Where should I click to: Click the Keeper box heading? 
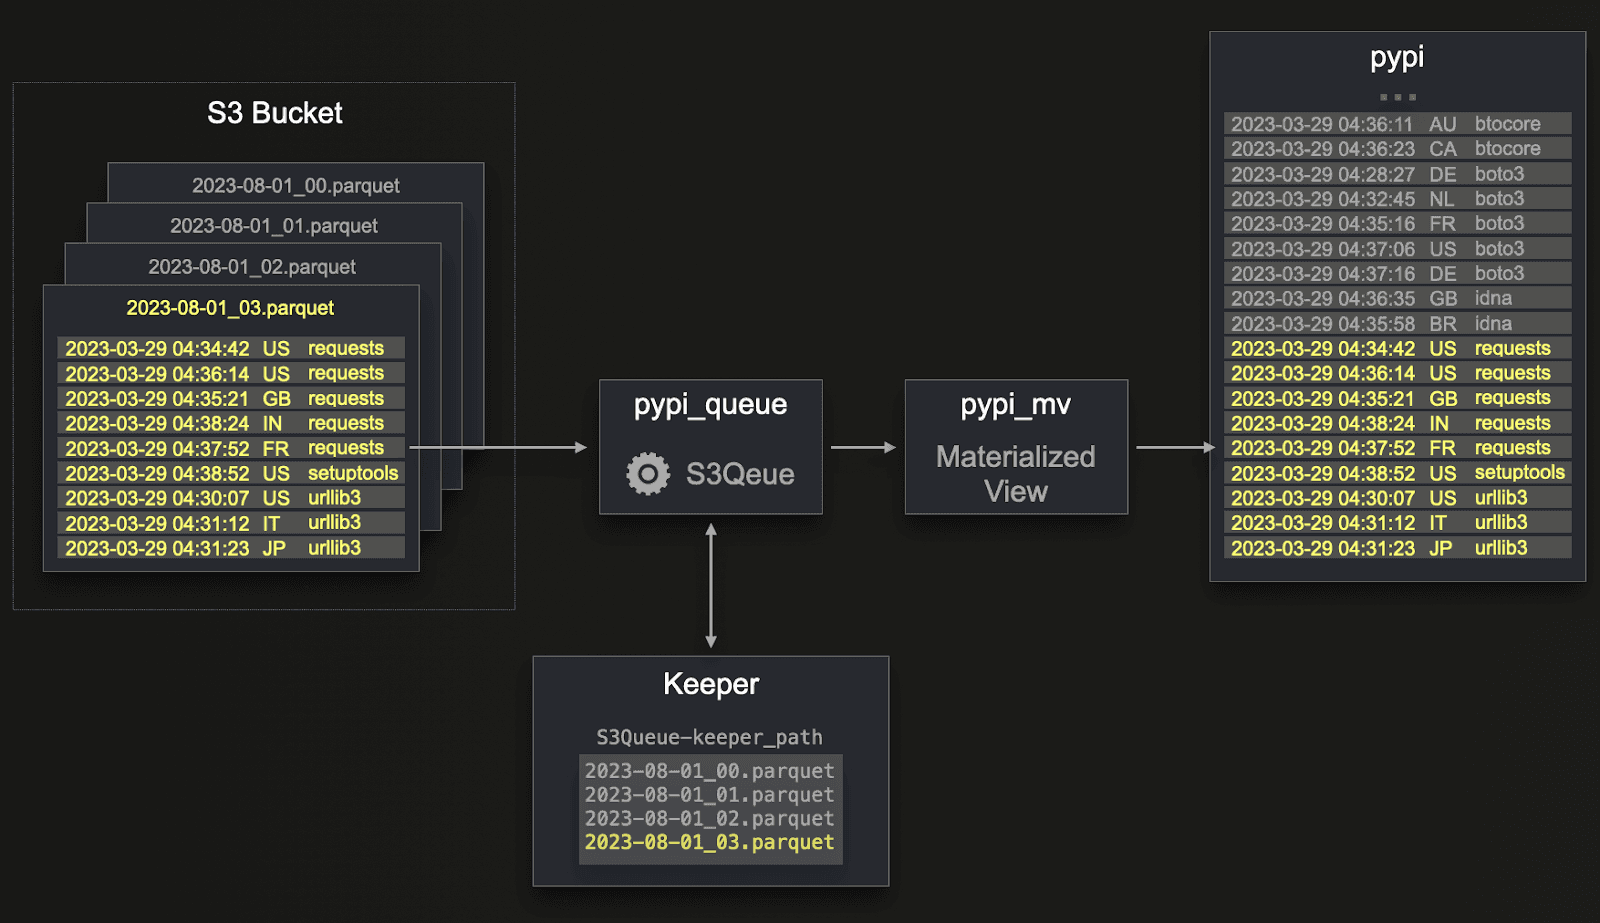711,684
